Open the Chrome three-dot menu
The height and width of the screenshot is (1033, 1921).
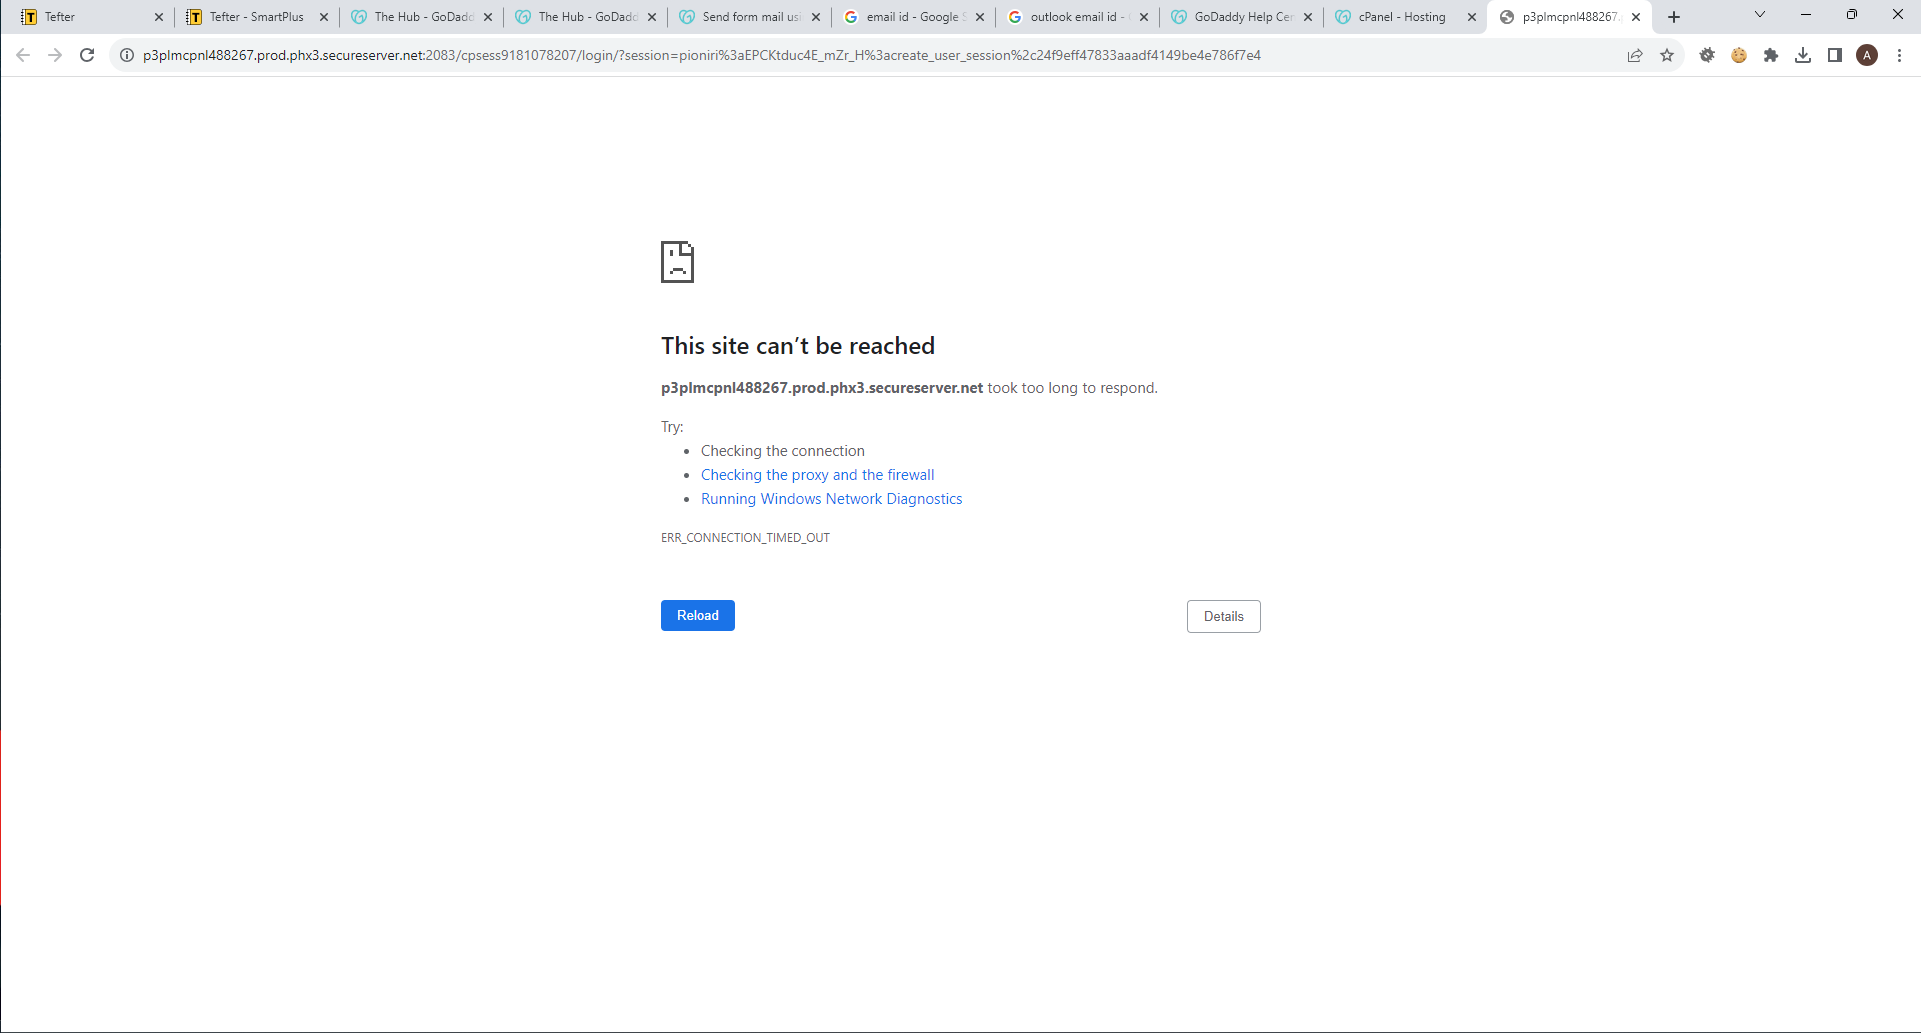(x=1899, y=55)
